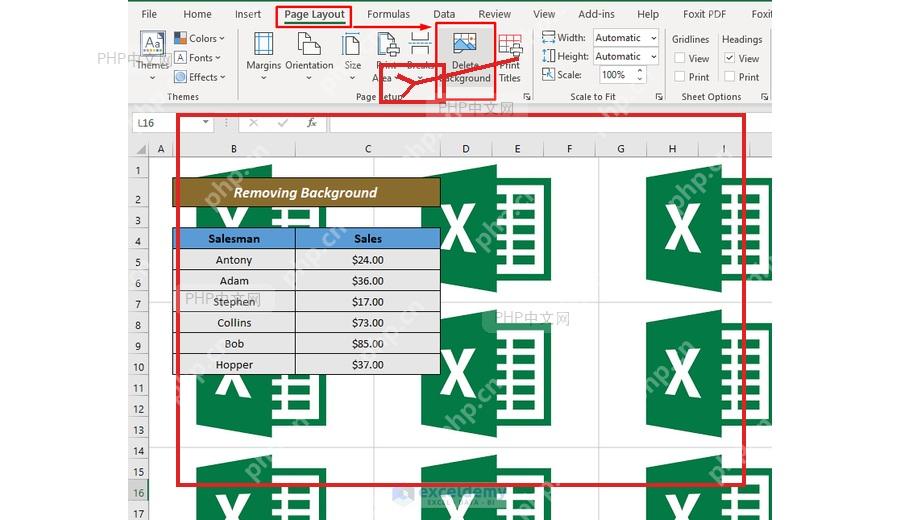This screenshot has width=900, height=520.
Task: Switch to the Insert tab
Action: pyautogui.click(x=247, y=14)
